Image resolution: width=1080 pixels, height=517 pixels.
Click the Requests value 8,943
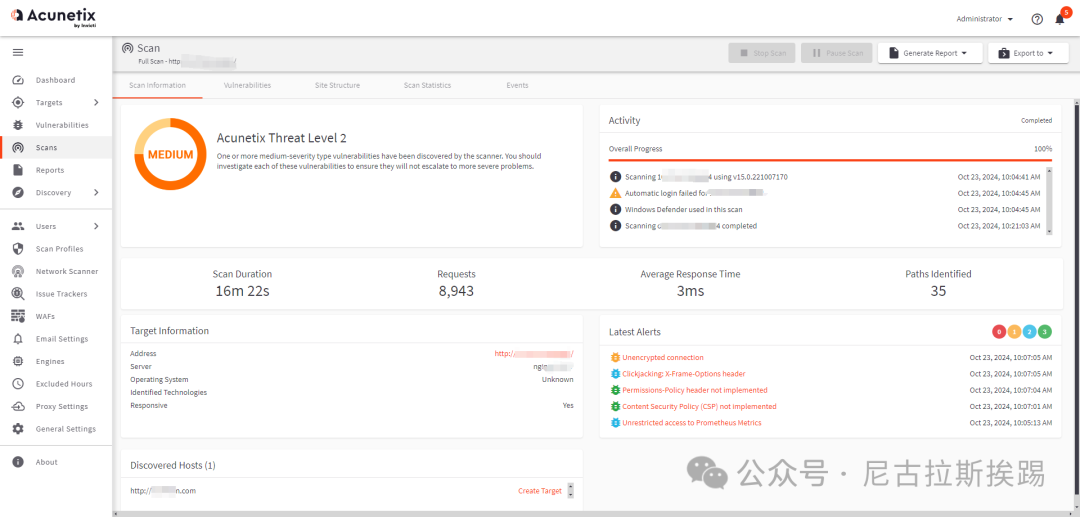[x=456, y=291]
